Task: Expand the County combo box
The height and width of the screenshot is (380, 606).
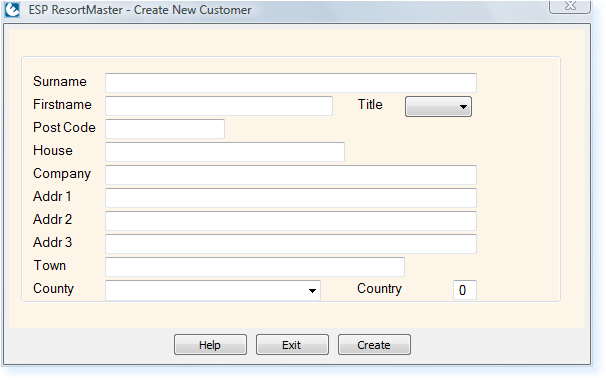Action: [213, 290]
